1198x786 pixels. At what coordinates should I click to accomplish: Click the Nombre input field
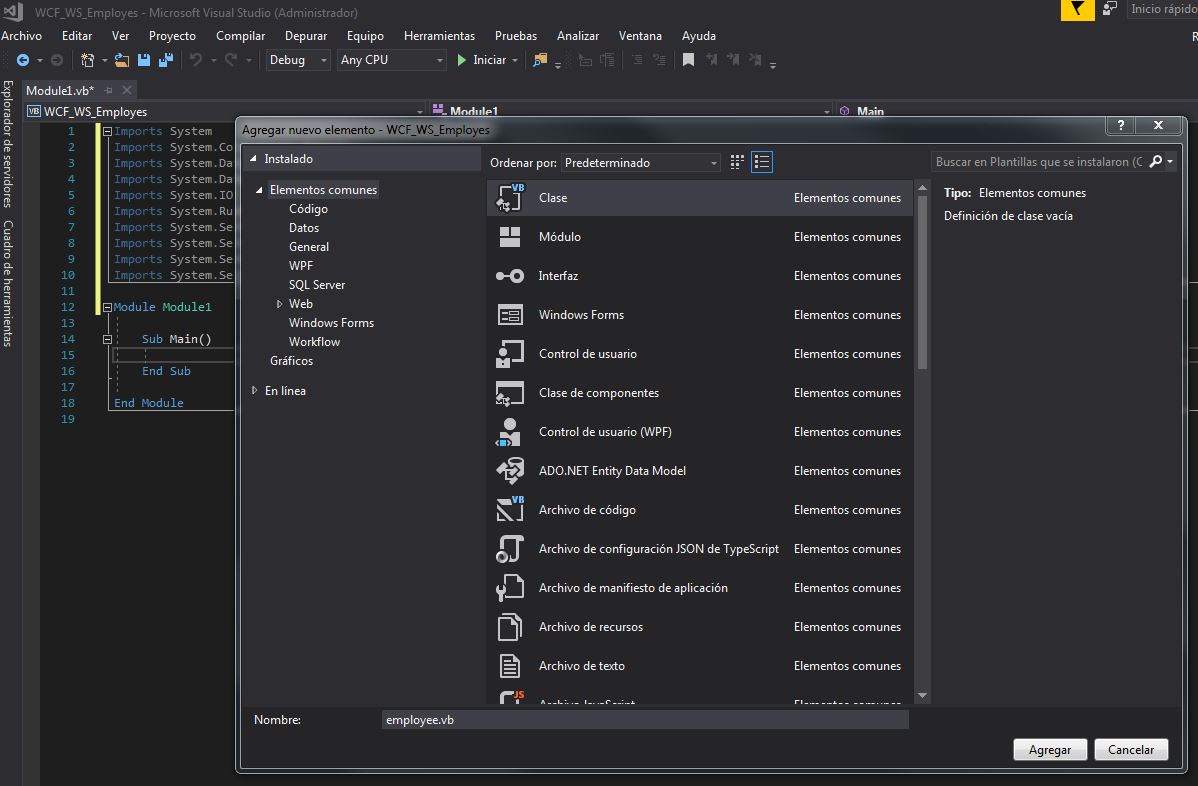pos(645,720)
